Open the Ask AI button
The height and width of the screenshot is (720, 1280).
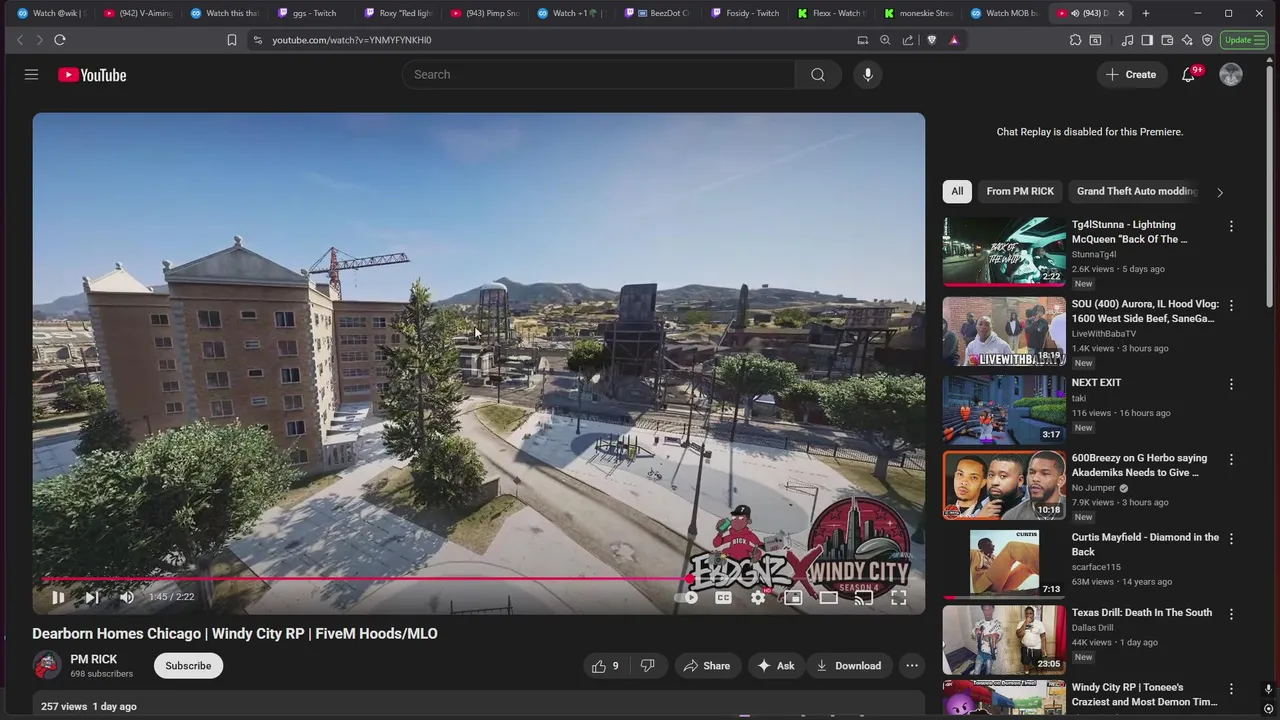point(776,666)
